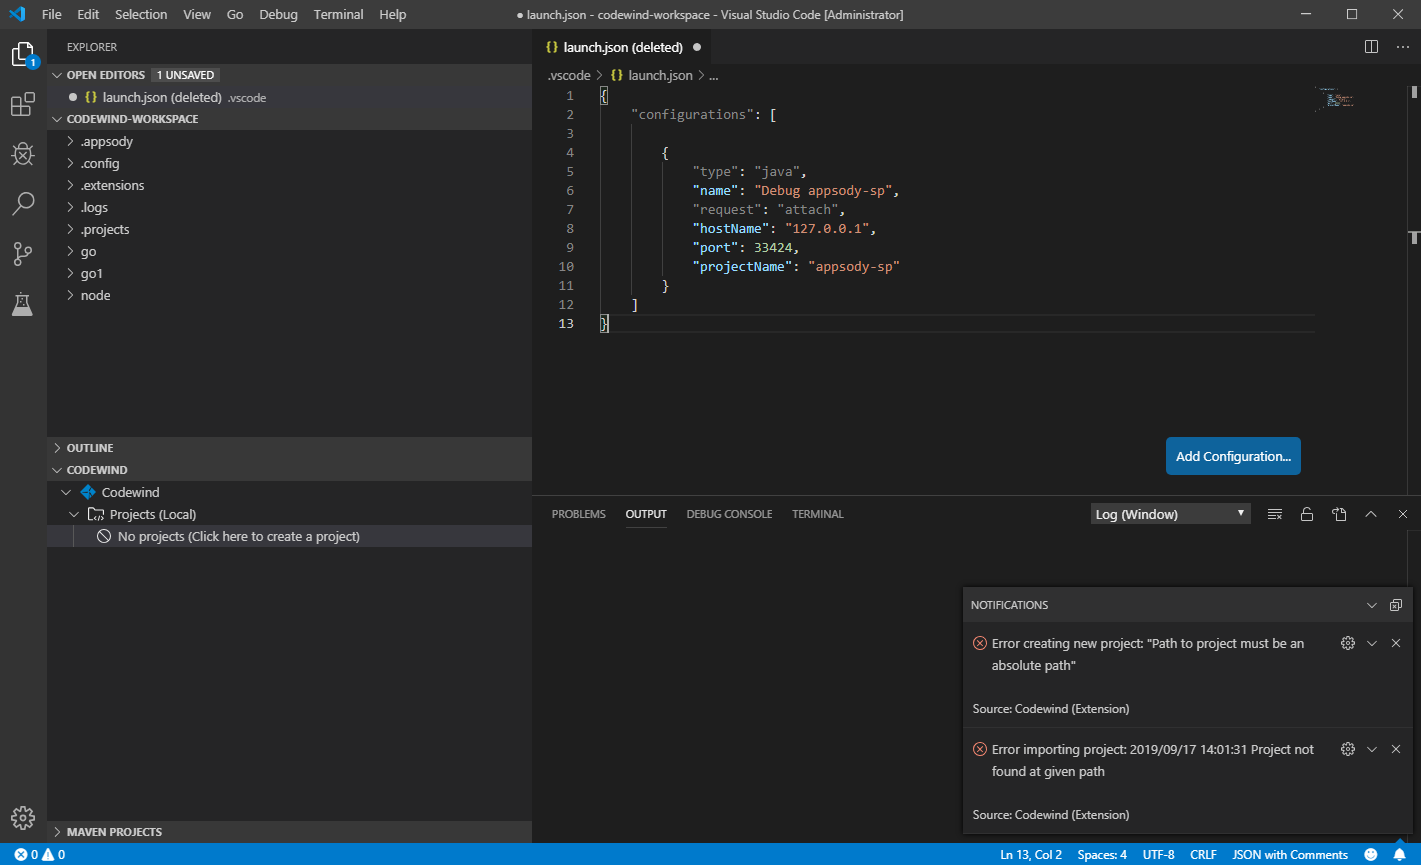This screenshot has width=1421, height=865.
Task: Open the Test beaker icon
Action: 22,304
